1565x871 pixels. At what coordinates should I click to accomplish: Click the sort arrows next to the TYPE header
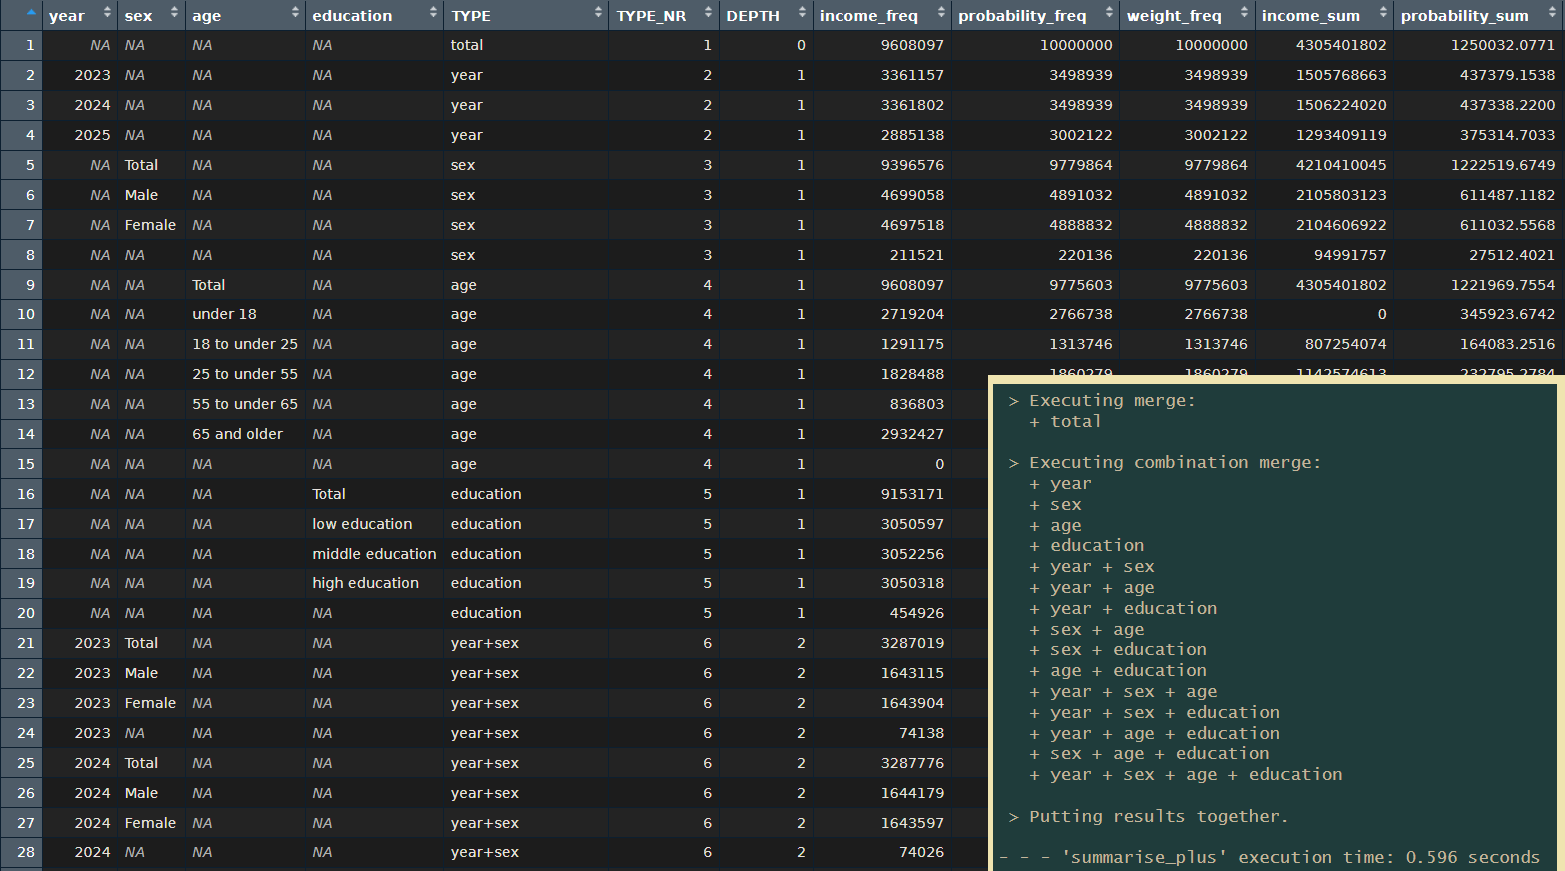pos(596,15)
